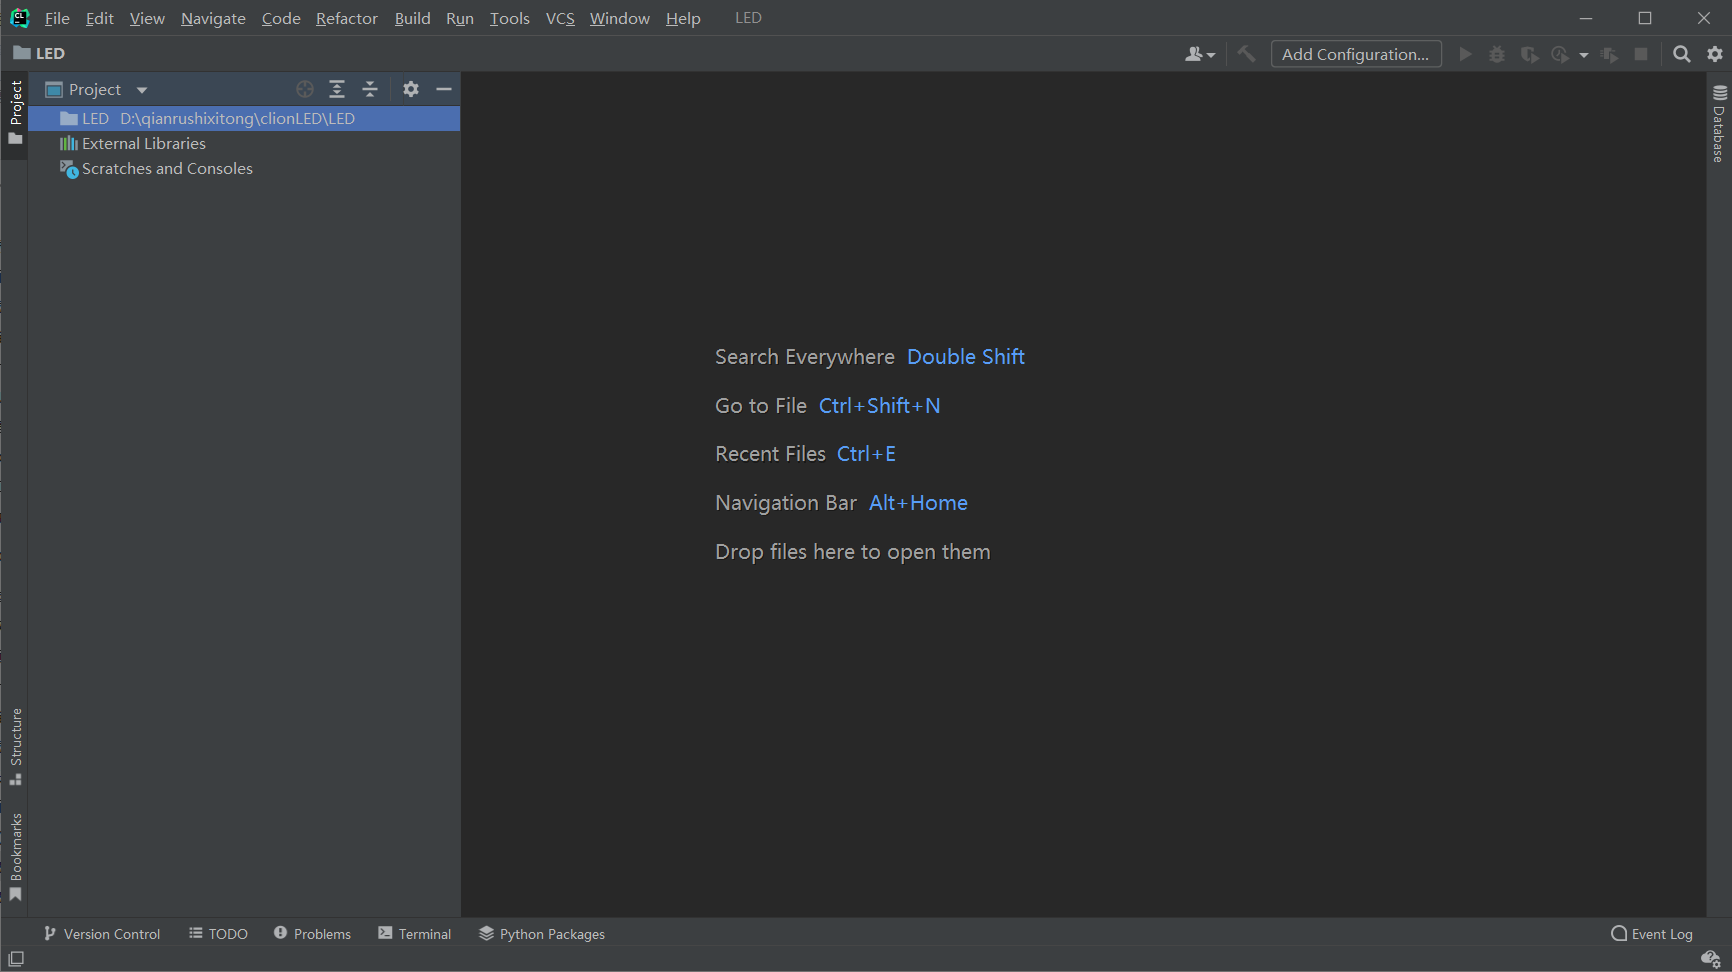Click Expand All in Project panel

[x=337, y=89]
